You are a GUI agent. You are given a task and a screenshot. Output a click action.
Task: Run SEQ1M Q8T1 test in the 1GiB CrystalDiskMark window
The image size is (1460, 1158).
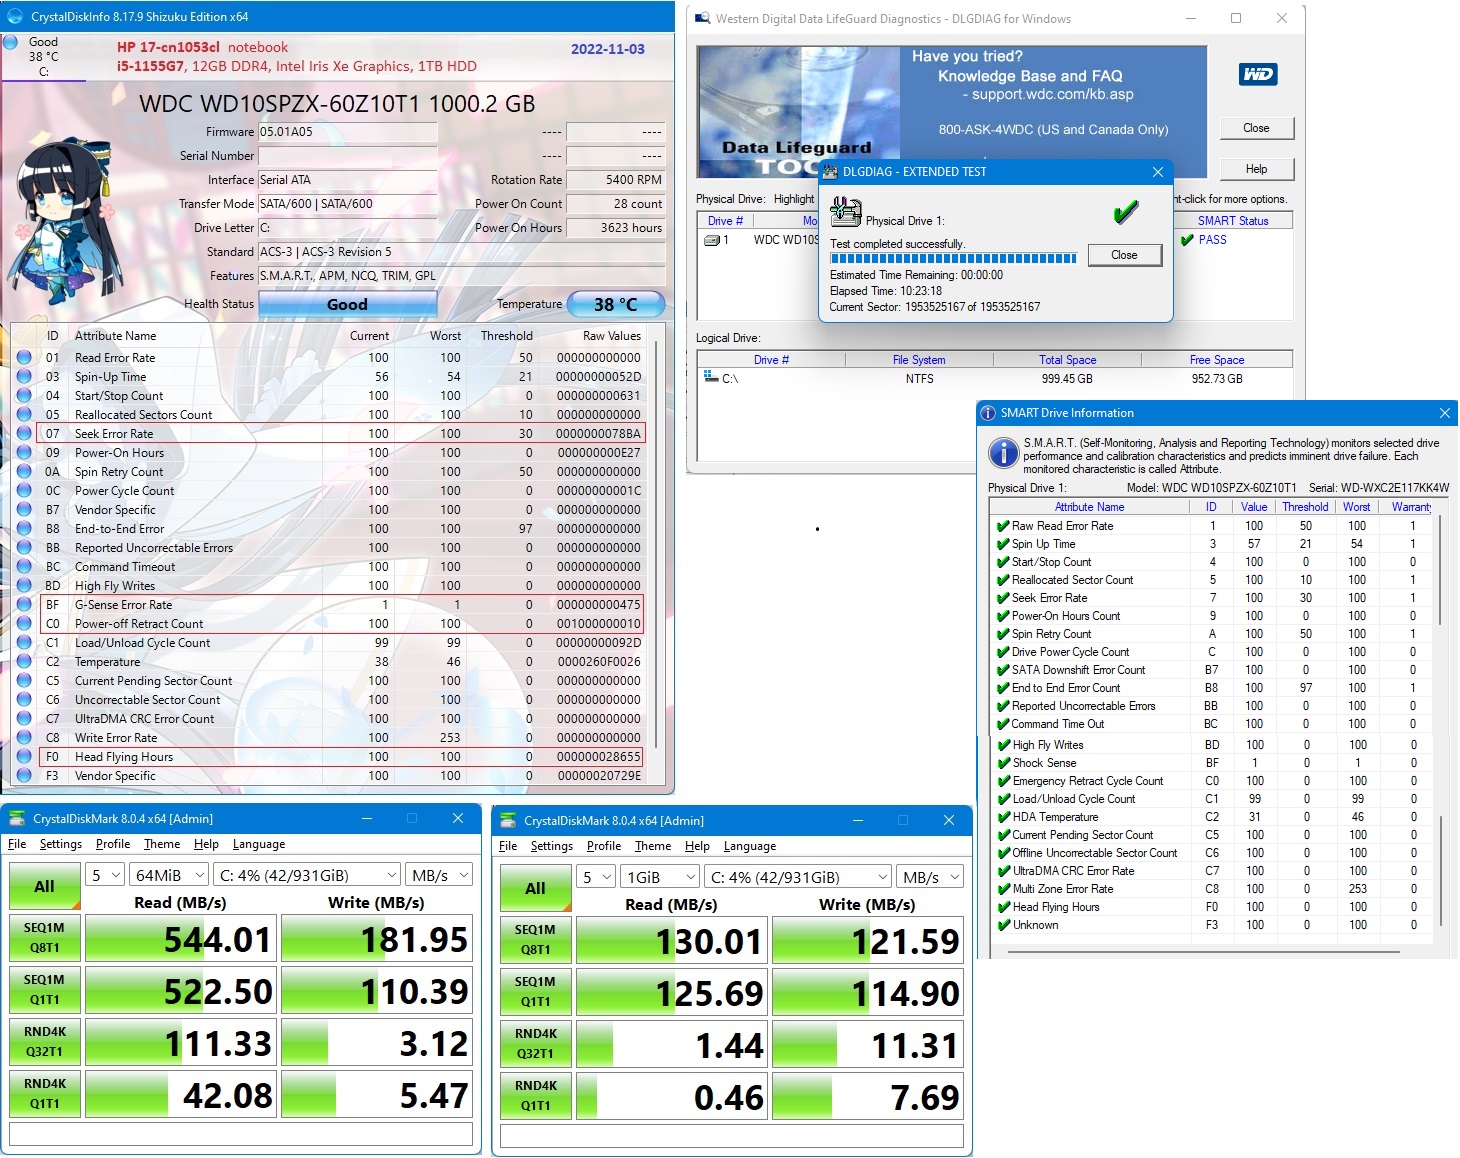pyautogui.click(x=535, y=940)
